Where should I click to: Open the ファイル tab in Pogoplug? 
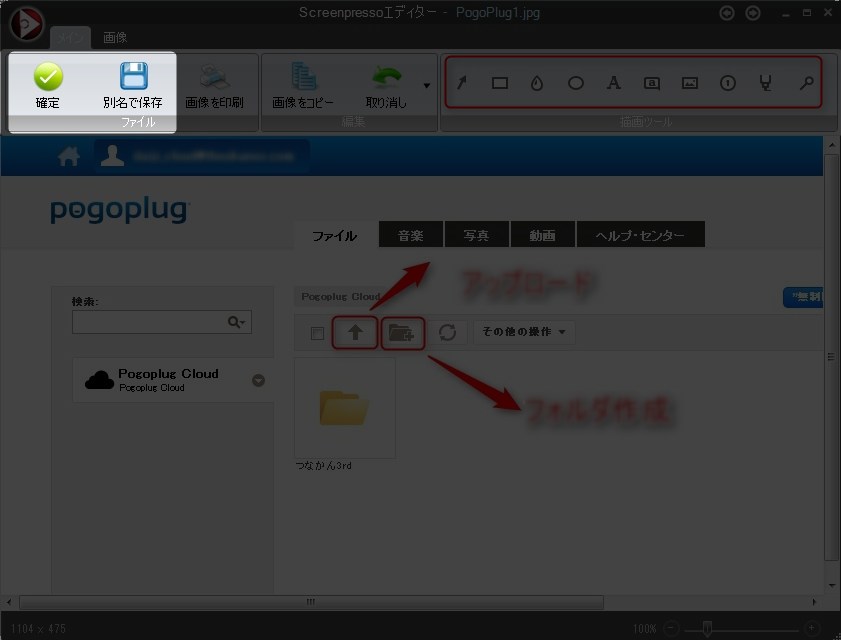[335, 235]
